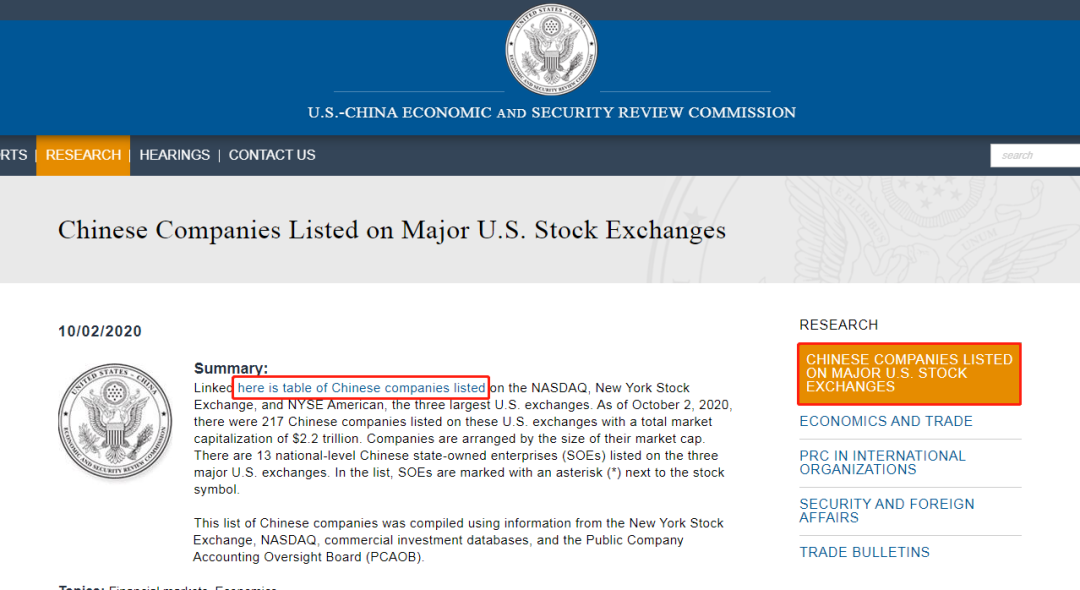Click the commission seal logo in header
Screen dimensions: 1080x590
551,50
